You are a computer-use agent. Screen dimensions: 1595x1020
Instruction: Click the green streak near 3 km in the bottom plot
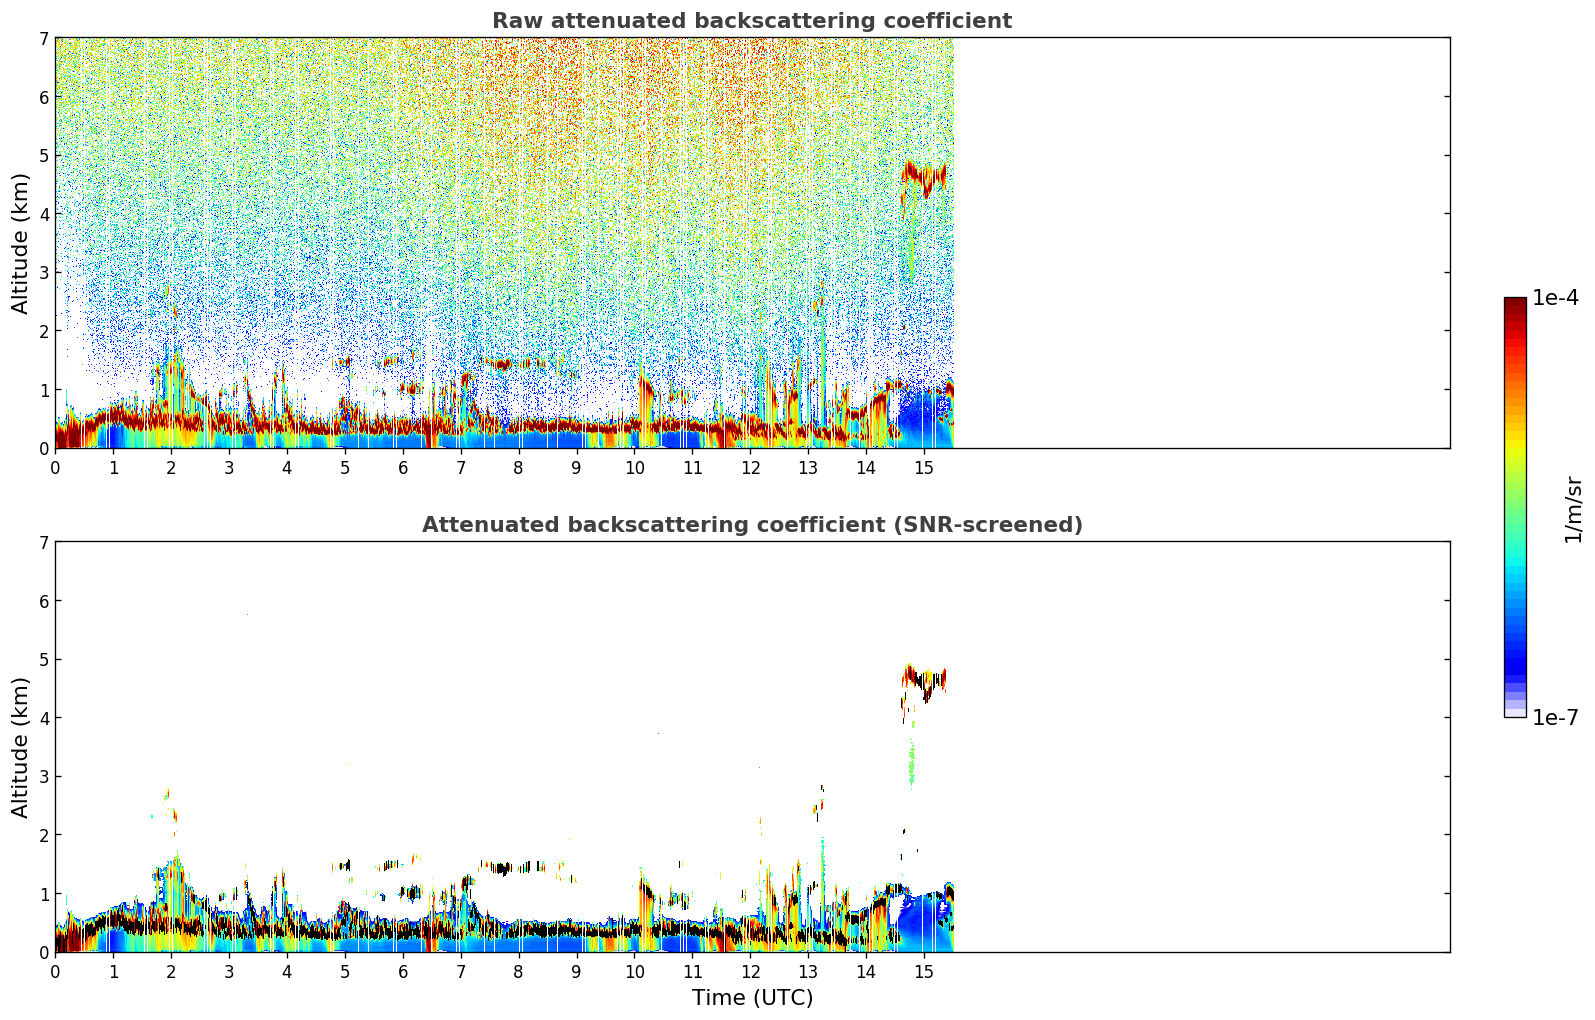[911, 763]
